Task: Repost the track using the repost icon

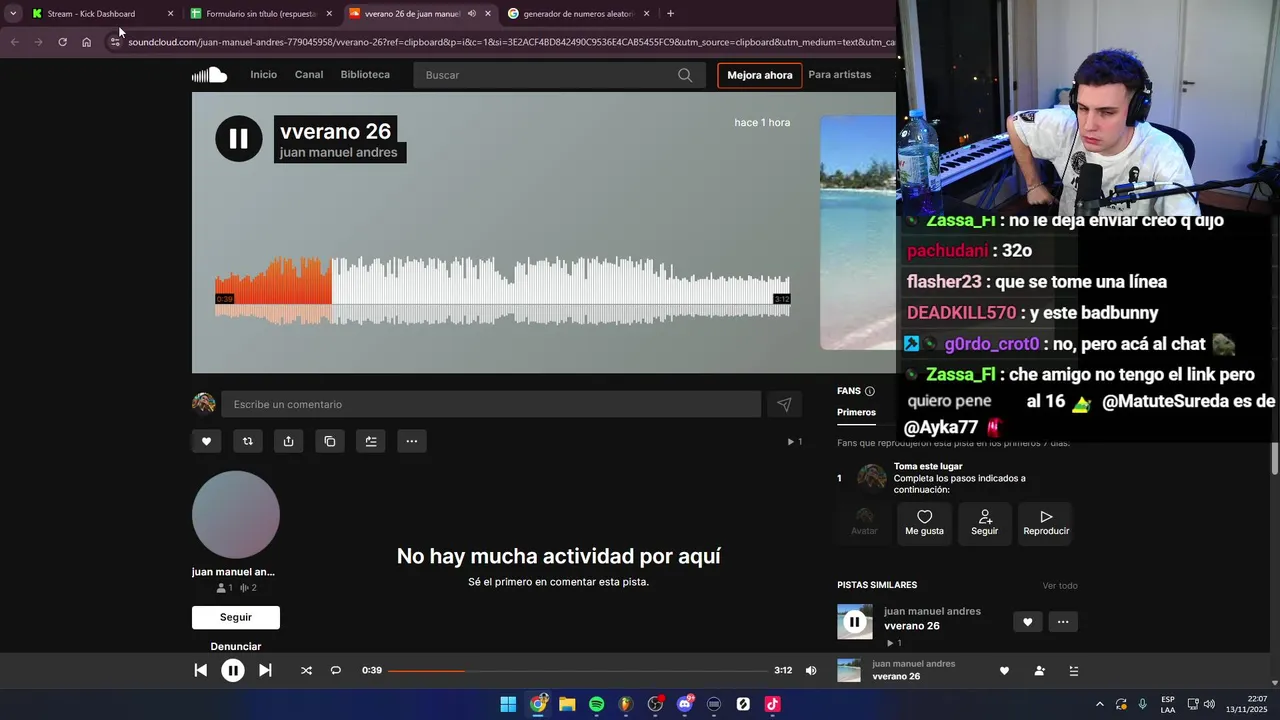Action: tap(247, 441)
